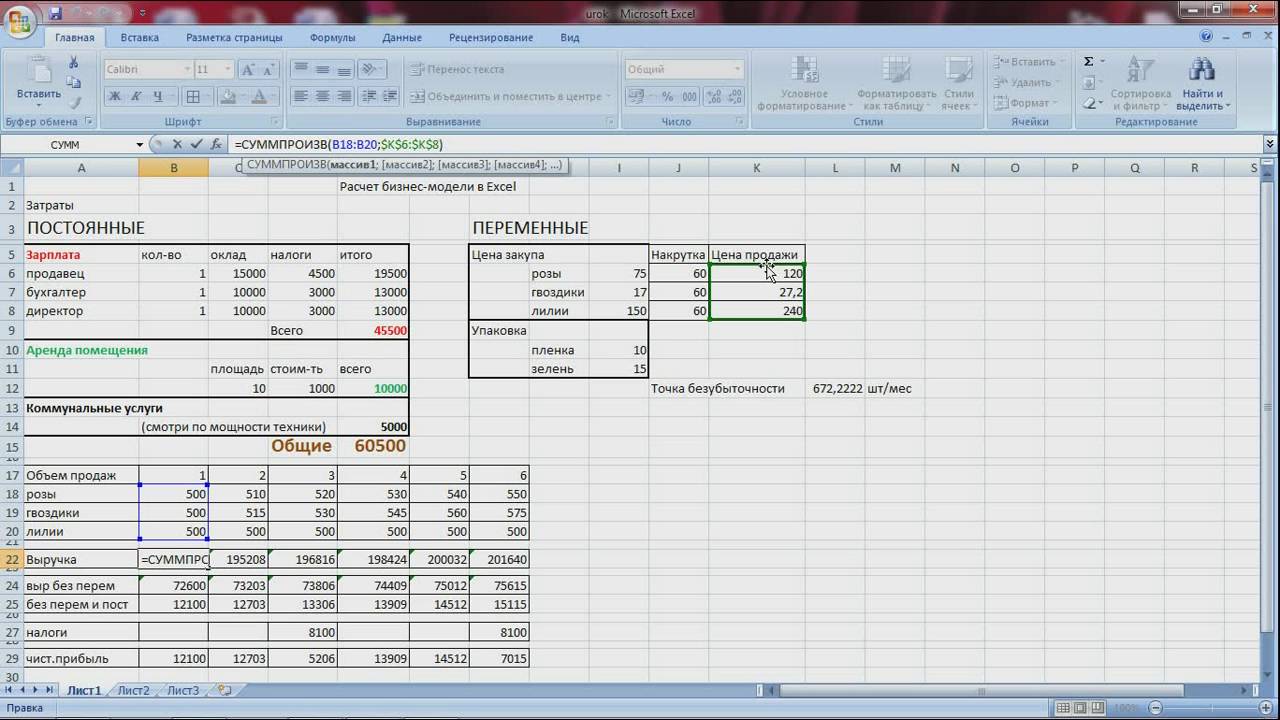
Task: Click the Decrease decimal places icon
Action: pos(733,96)
